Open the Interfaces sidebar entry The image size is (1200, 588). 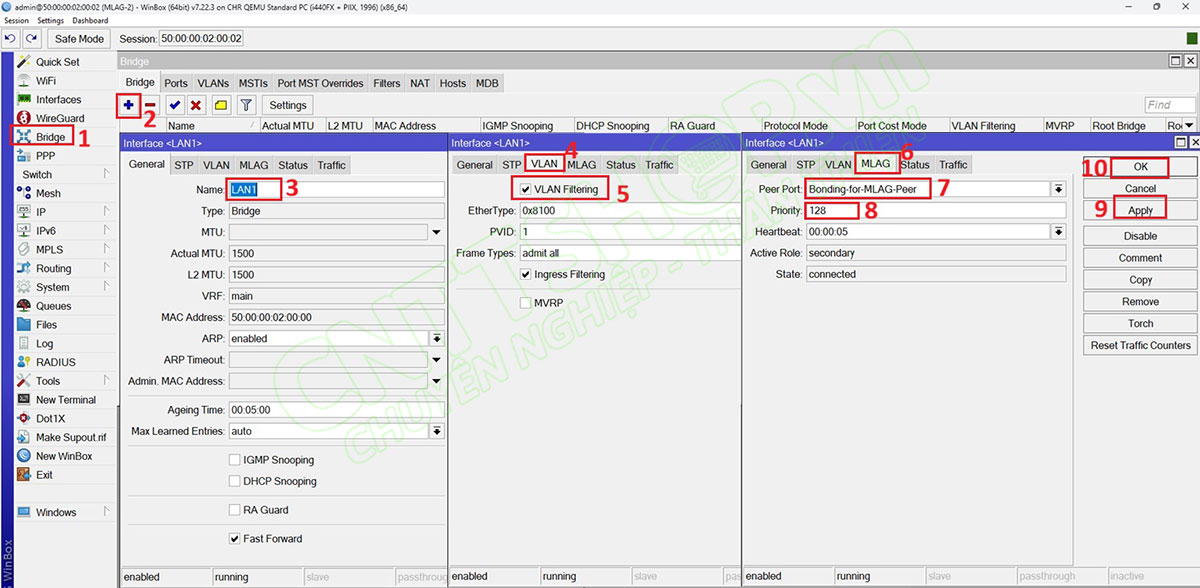point(58,100)
